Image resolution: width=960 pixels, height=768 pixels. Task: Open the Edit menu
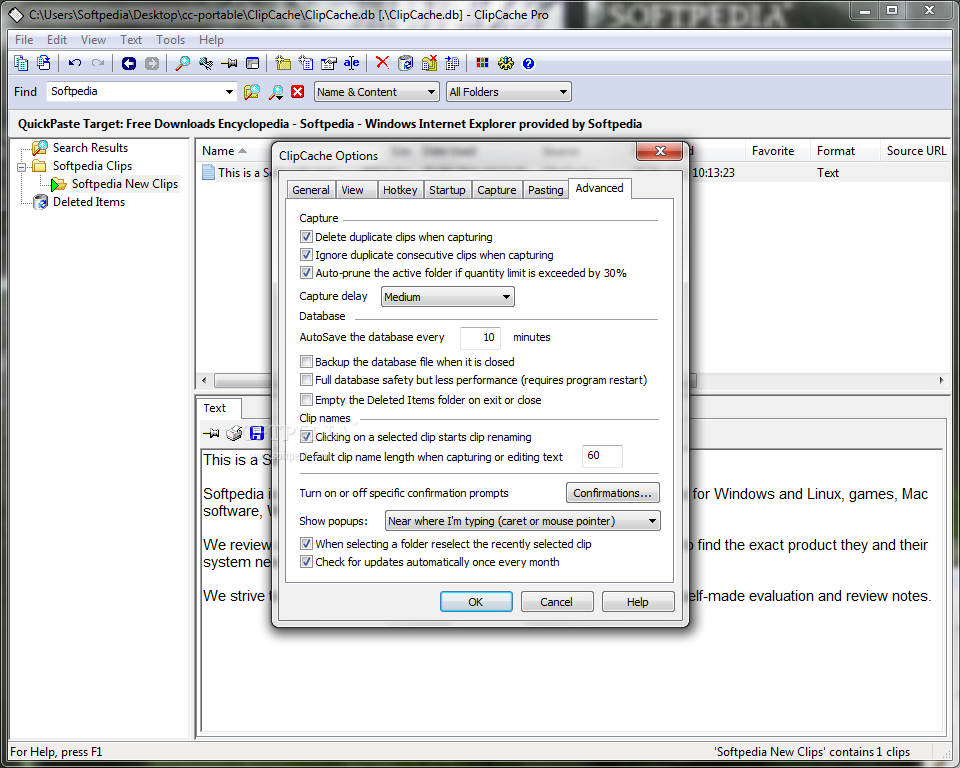point(57,40)
